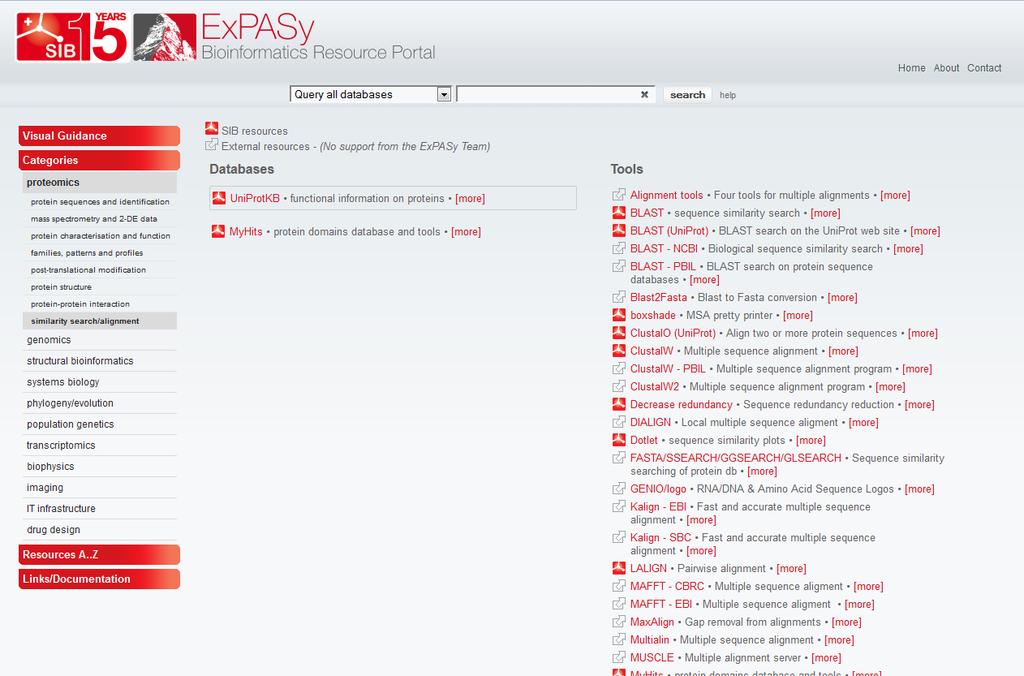Click [more] next to UniProtKB

pos(470,199)
